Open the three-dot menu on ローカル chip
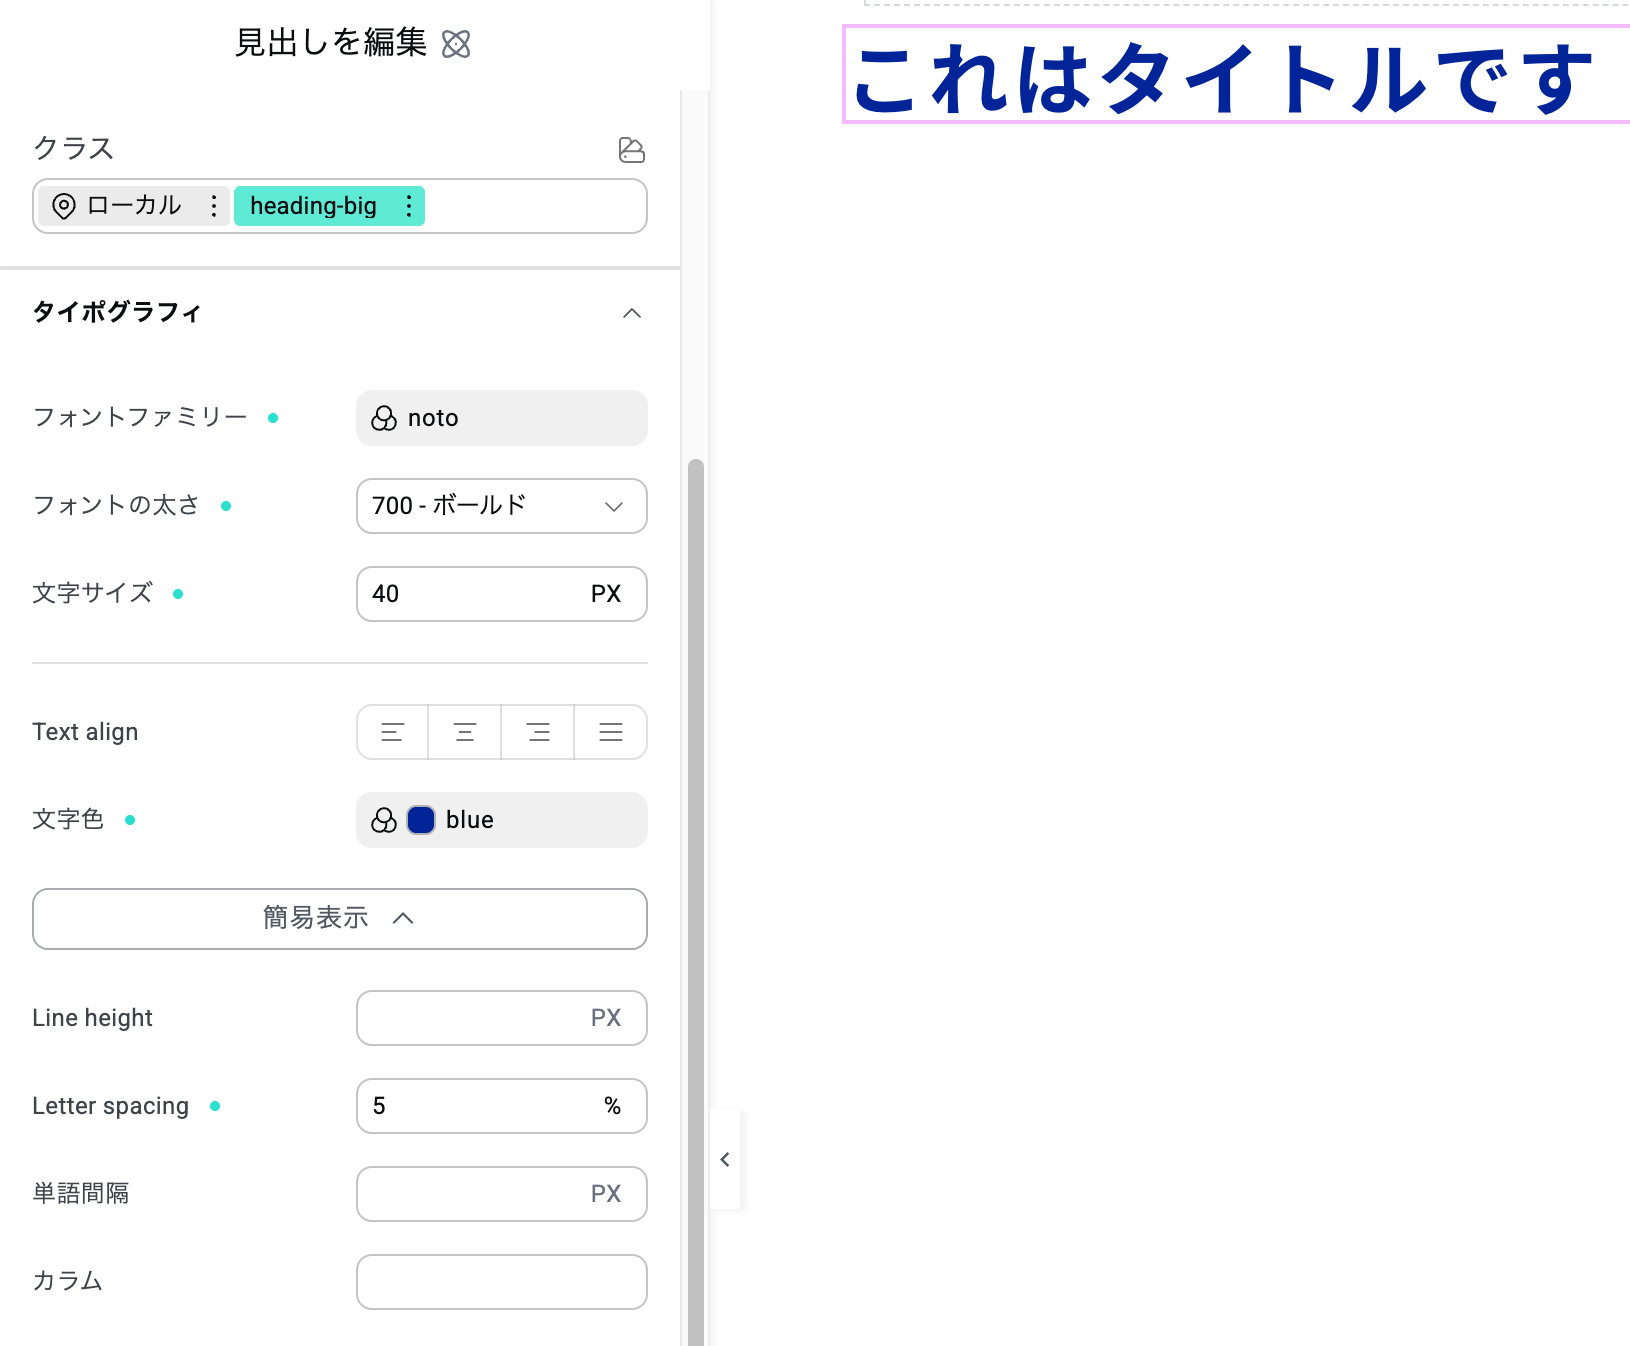The height and width of the screenshot is (1346, 1630). click(213, 206)
